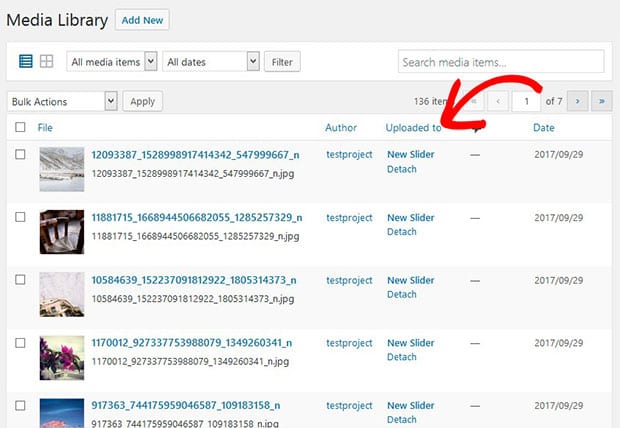The height and width of the screenshot is (428, 620).
Task: Open New Slider link in 1170012 row
Action: 411,343
